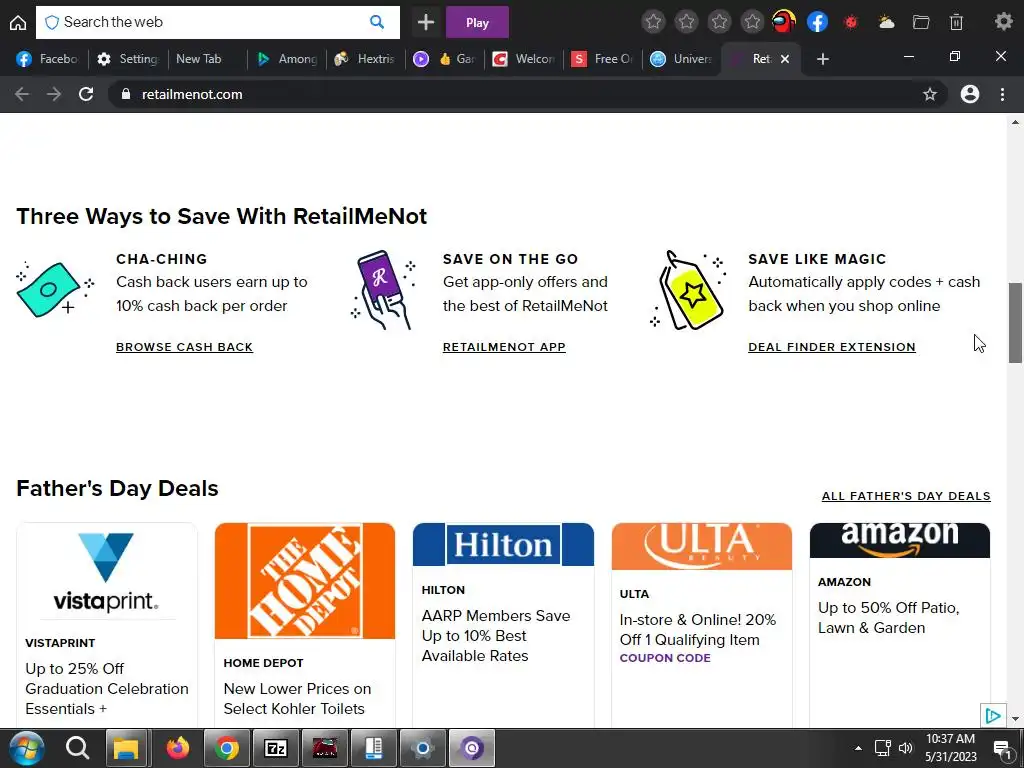Switch to the Welcome tab
Image resolution: width=1024 pixels, height=768 pixels.
coord(524,59)
